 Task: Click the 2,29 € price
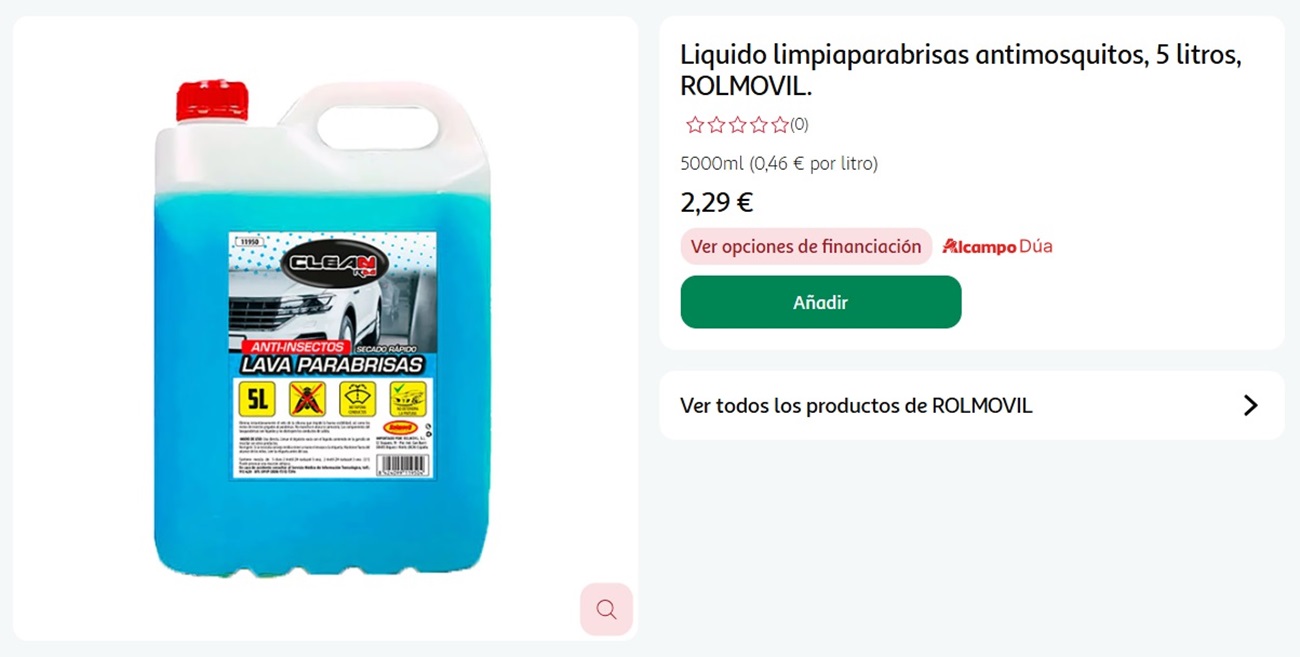pos(717,202)
